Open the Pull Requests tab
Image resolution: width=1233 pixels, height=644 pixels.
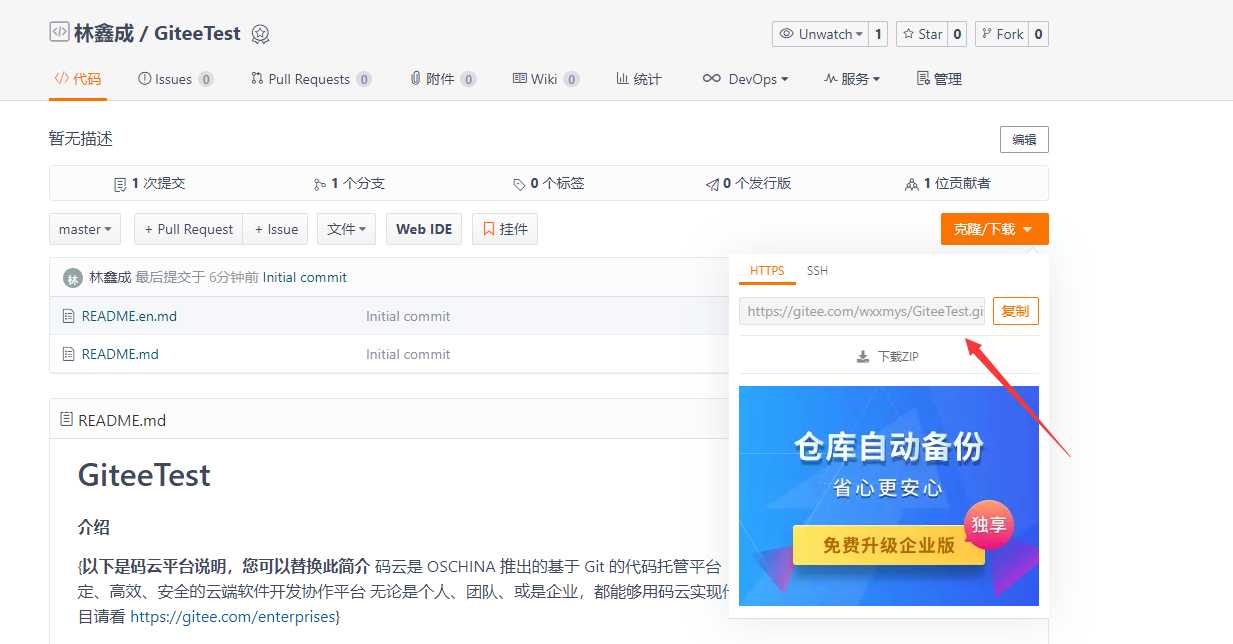(x=311, y=79)
